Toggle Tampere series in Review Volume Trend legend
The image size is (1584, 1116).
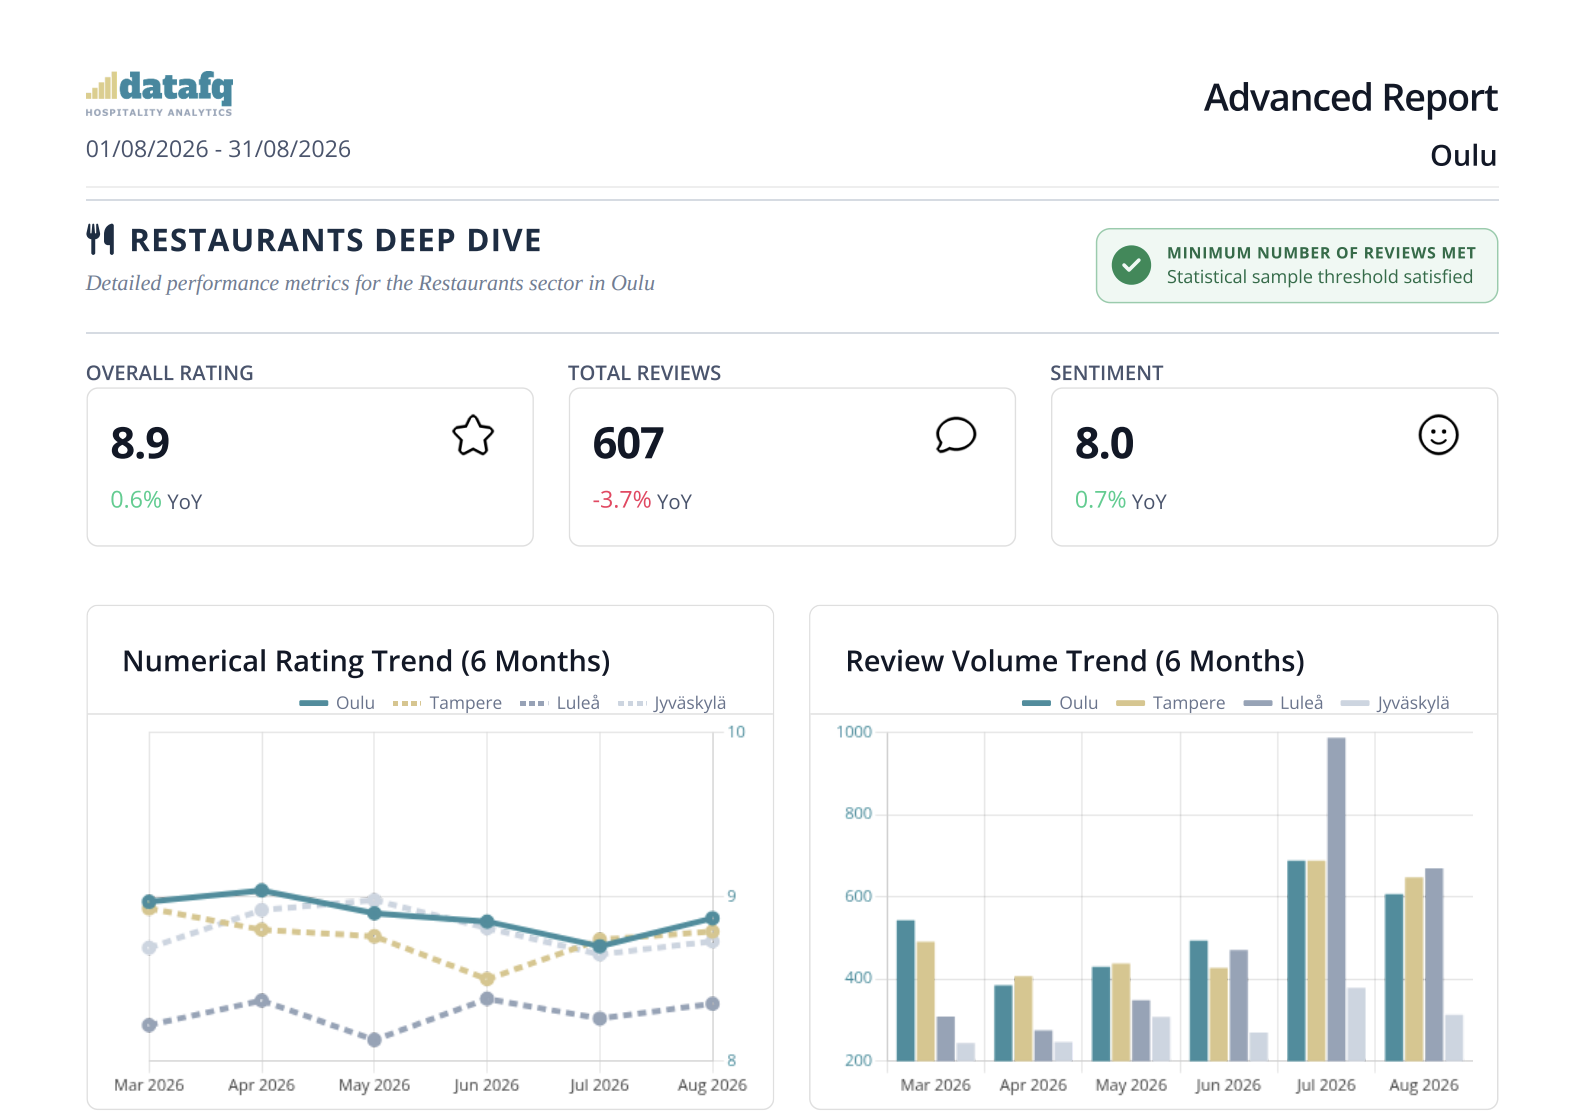tap(1170, 703)
